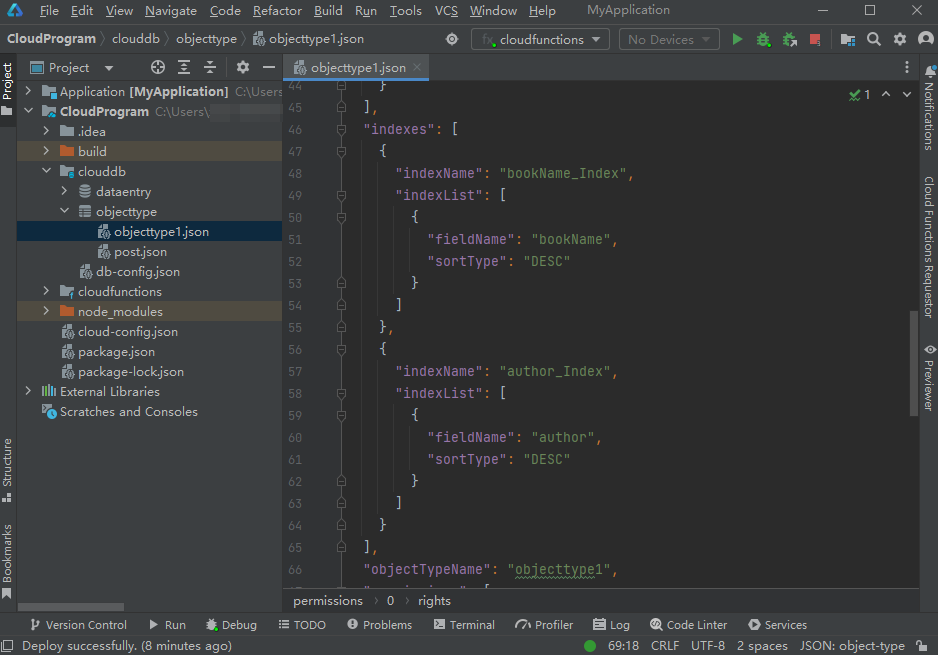The height and width of the screenshot is (655, 938).
Task: Toggle the Project tool window stripe button
Action: point(7,89)
